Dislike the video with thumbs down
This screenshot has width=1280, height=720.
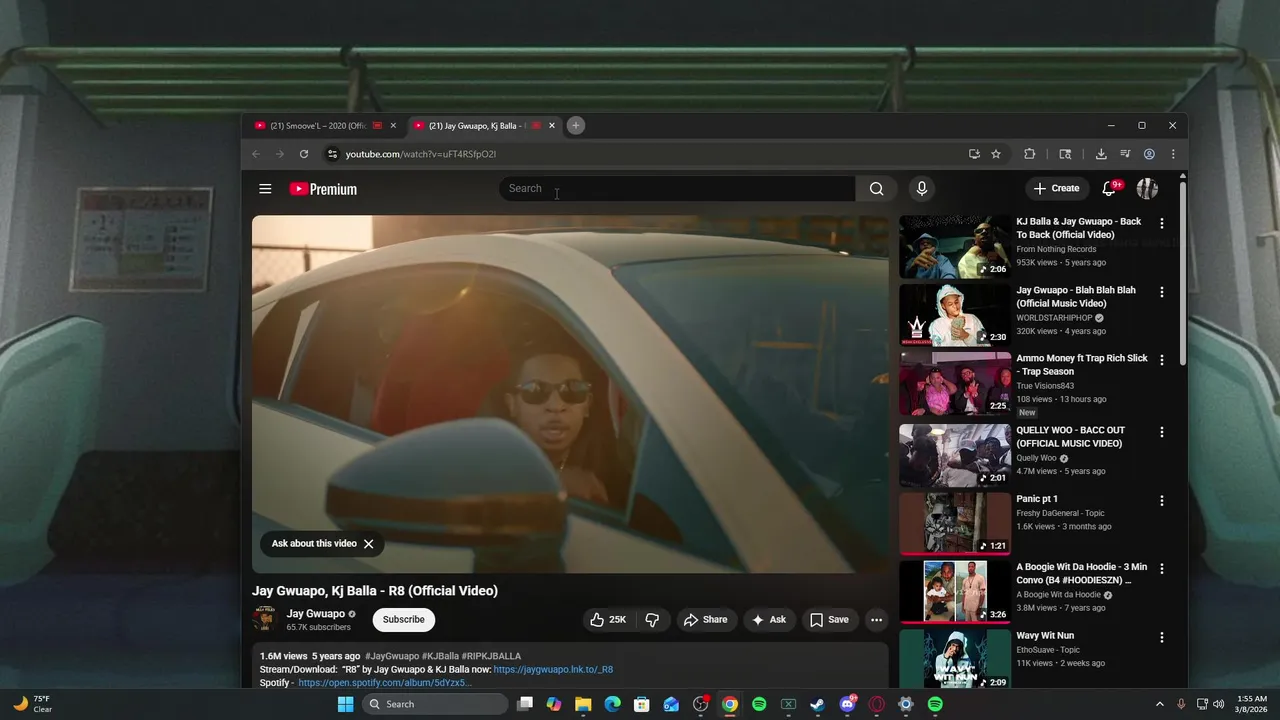pos(652,620)
